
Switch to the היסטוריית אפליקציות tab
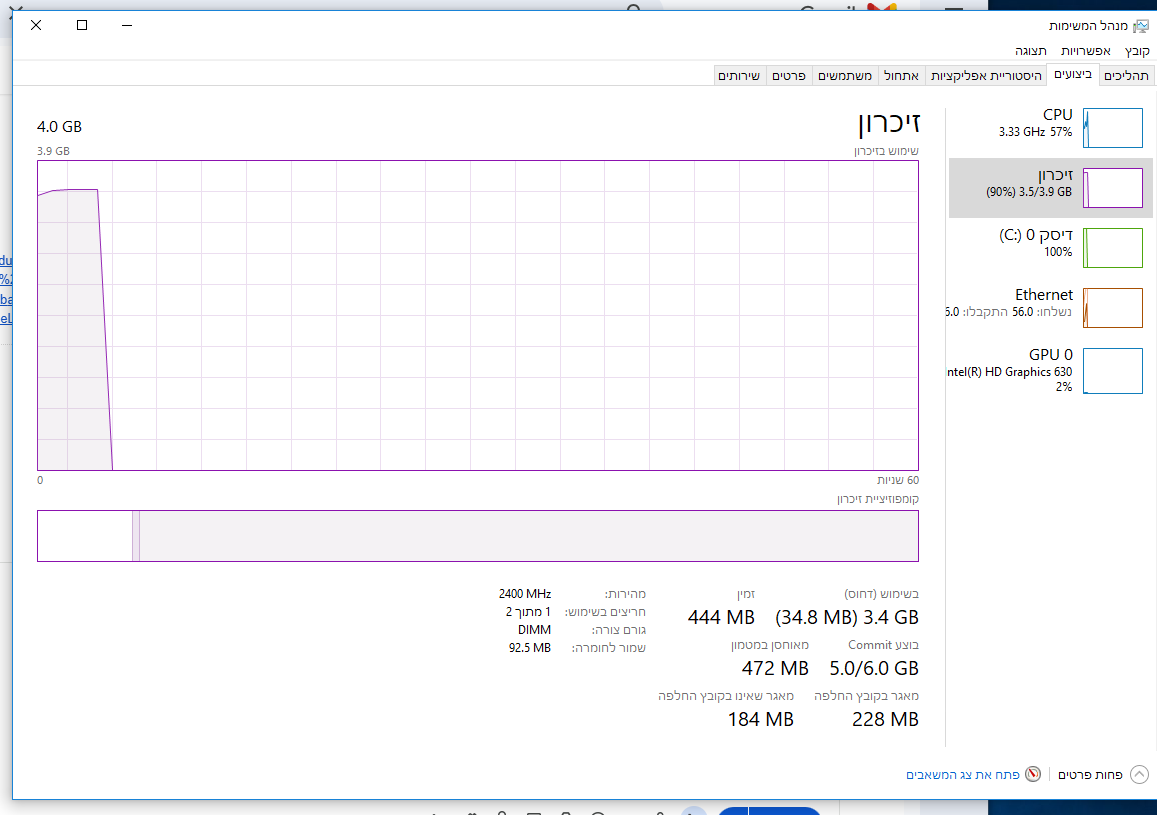[986, 76]
